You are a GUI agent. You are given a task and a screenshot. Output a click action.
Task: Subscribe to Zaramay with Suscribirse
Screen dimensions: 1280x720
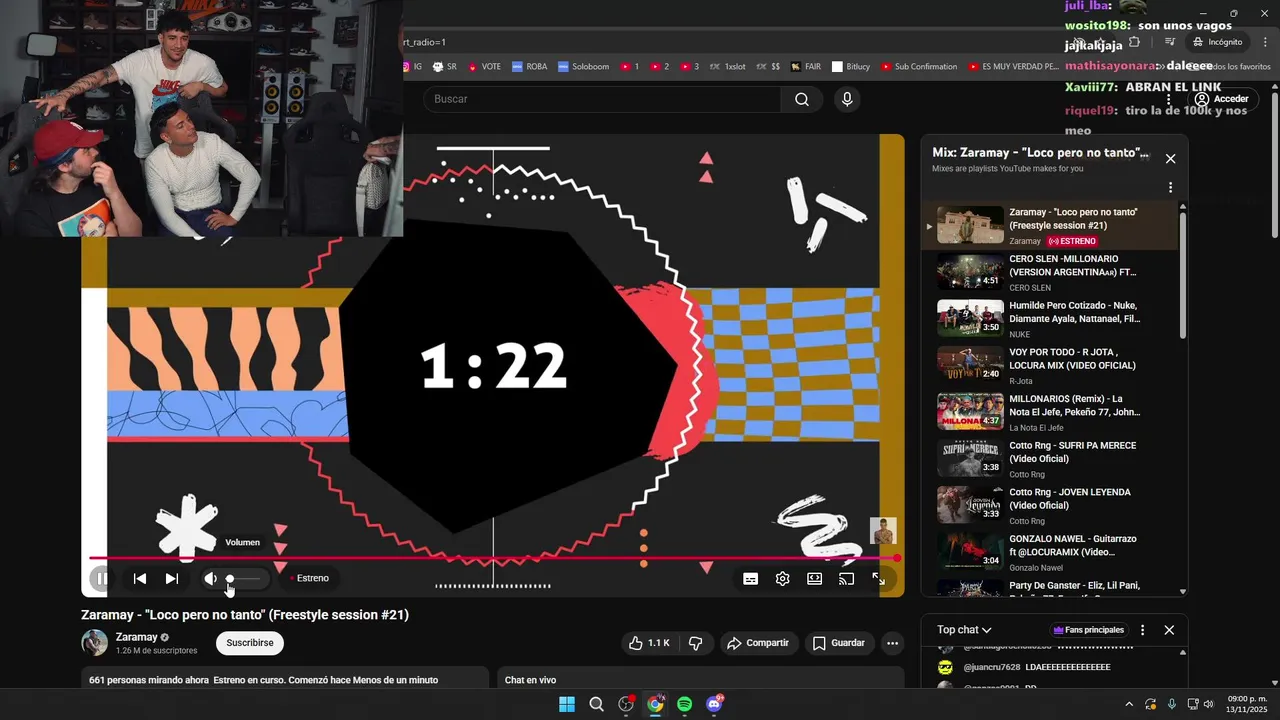(x=249, y=643)
